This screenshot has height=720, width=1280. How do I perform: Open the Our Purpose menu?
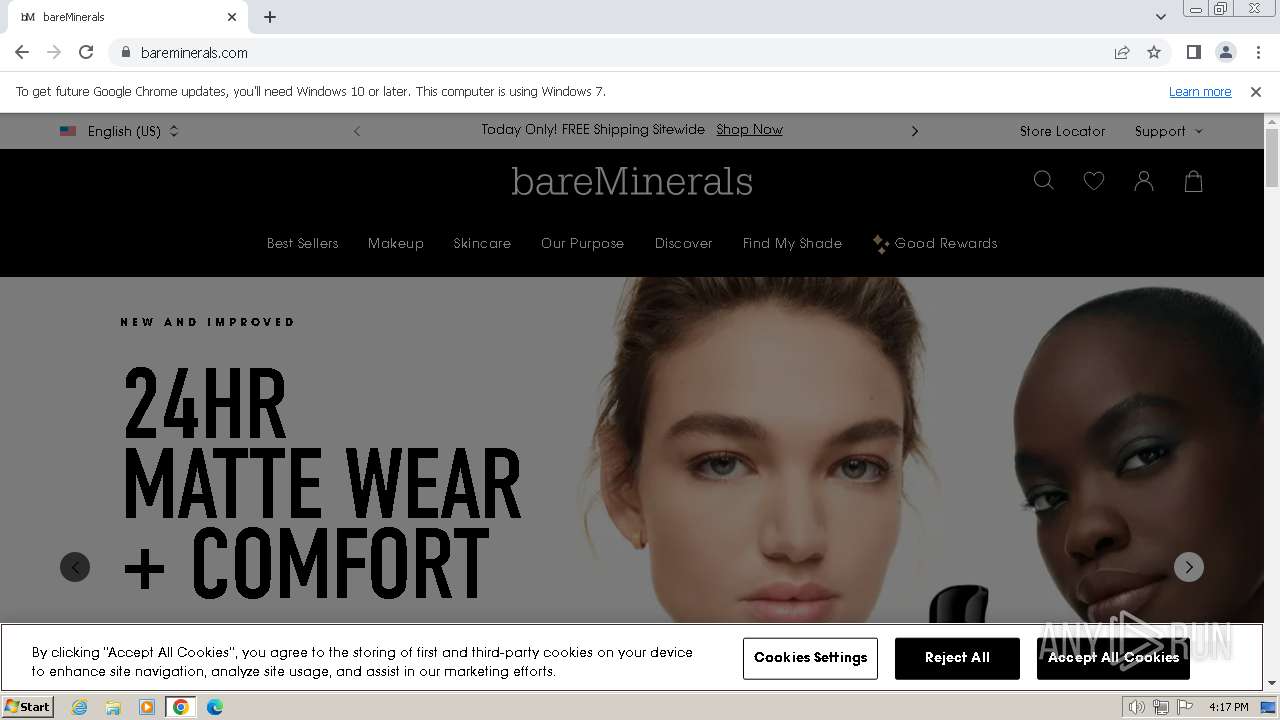(582, 243)
